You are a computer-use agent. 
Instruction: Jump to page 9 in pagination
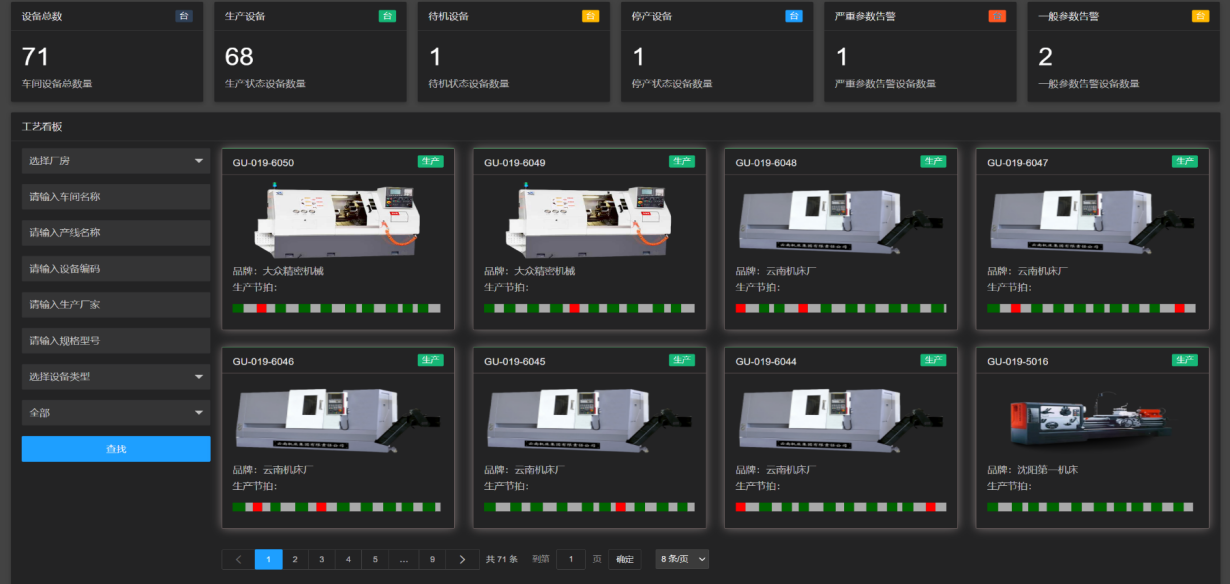pos(432,559)
